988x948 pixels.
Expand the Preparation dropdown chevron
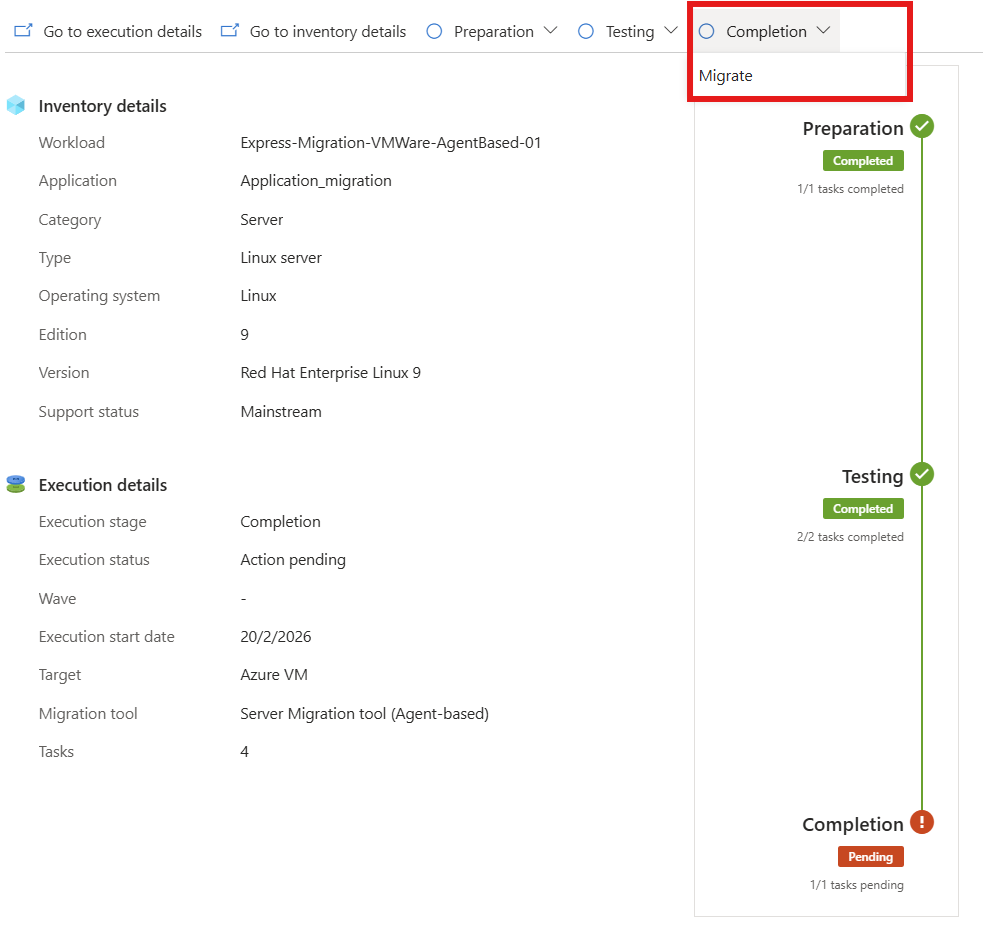(551, 30)
